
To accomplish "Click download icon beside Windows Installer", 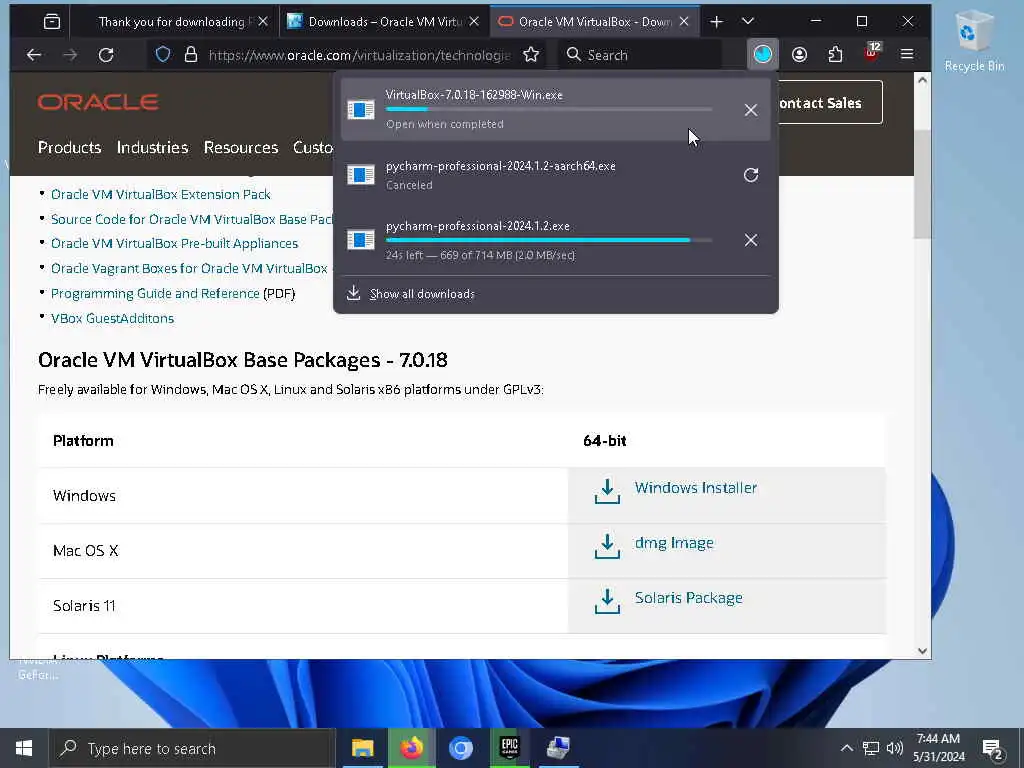I will (607, 492).
